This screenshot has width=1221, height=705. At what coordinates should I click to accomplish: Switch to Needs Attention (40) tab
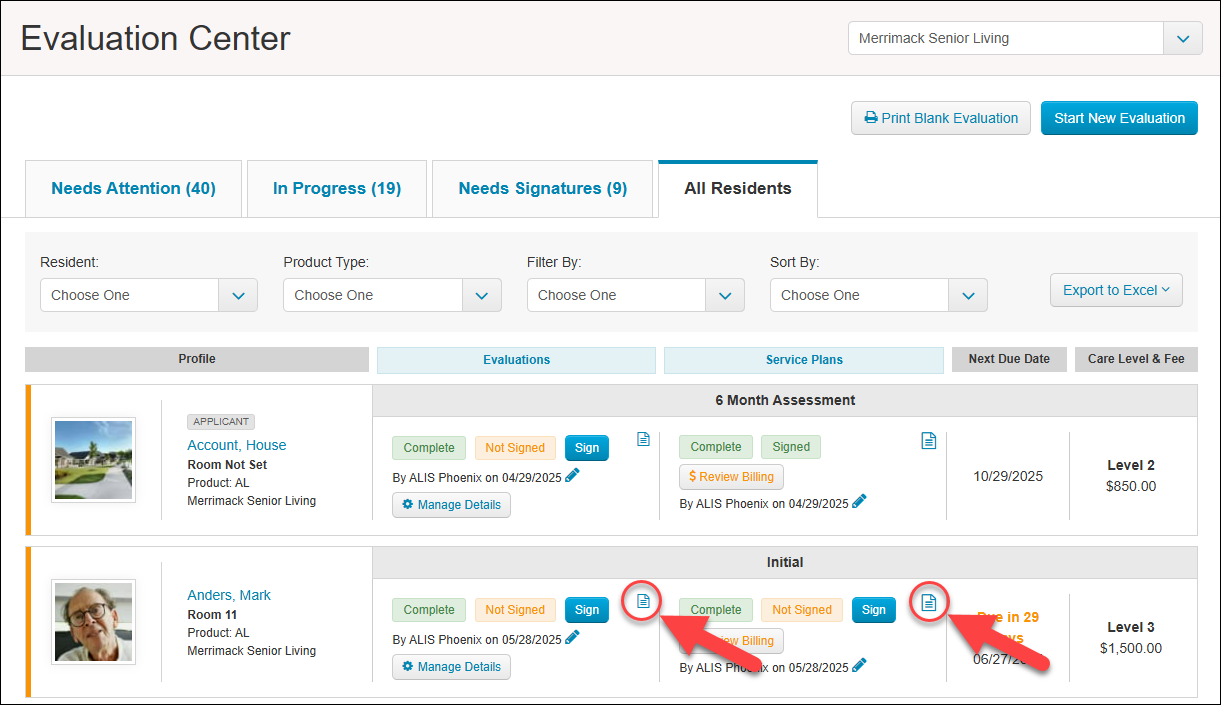click(x=133, y=188)
